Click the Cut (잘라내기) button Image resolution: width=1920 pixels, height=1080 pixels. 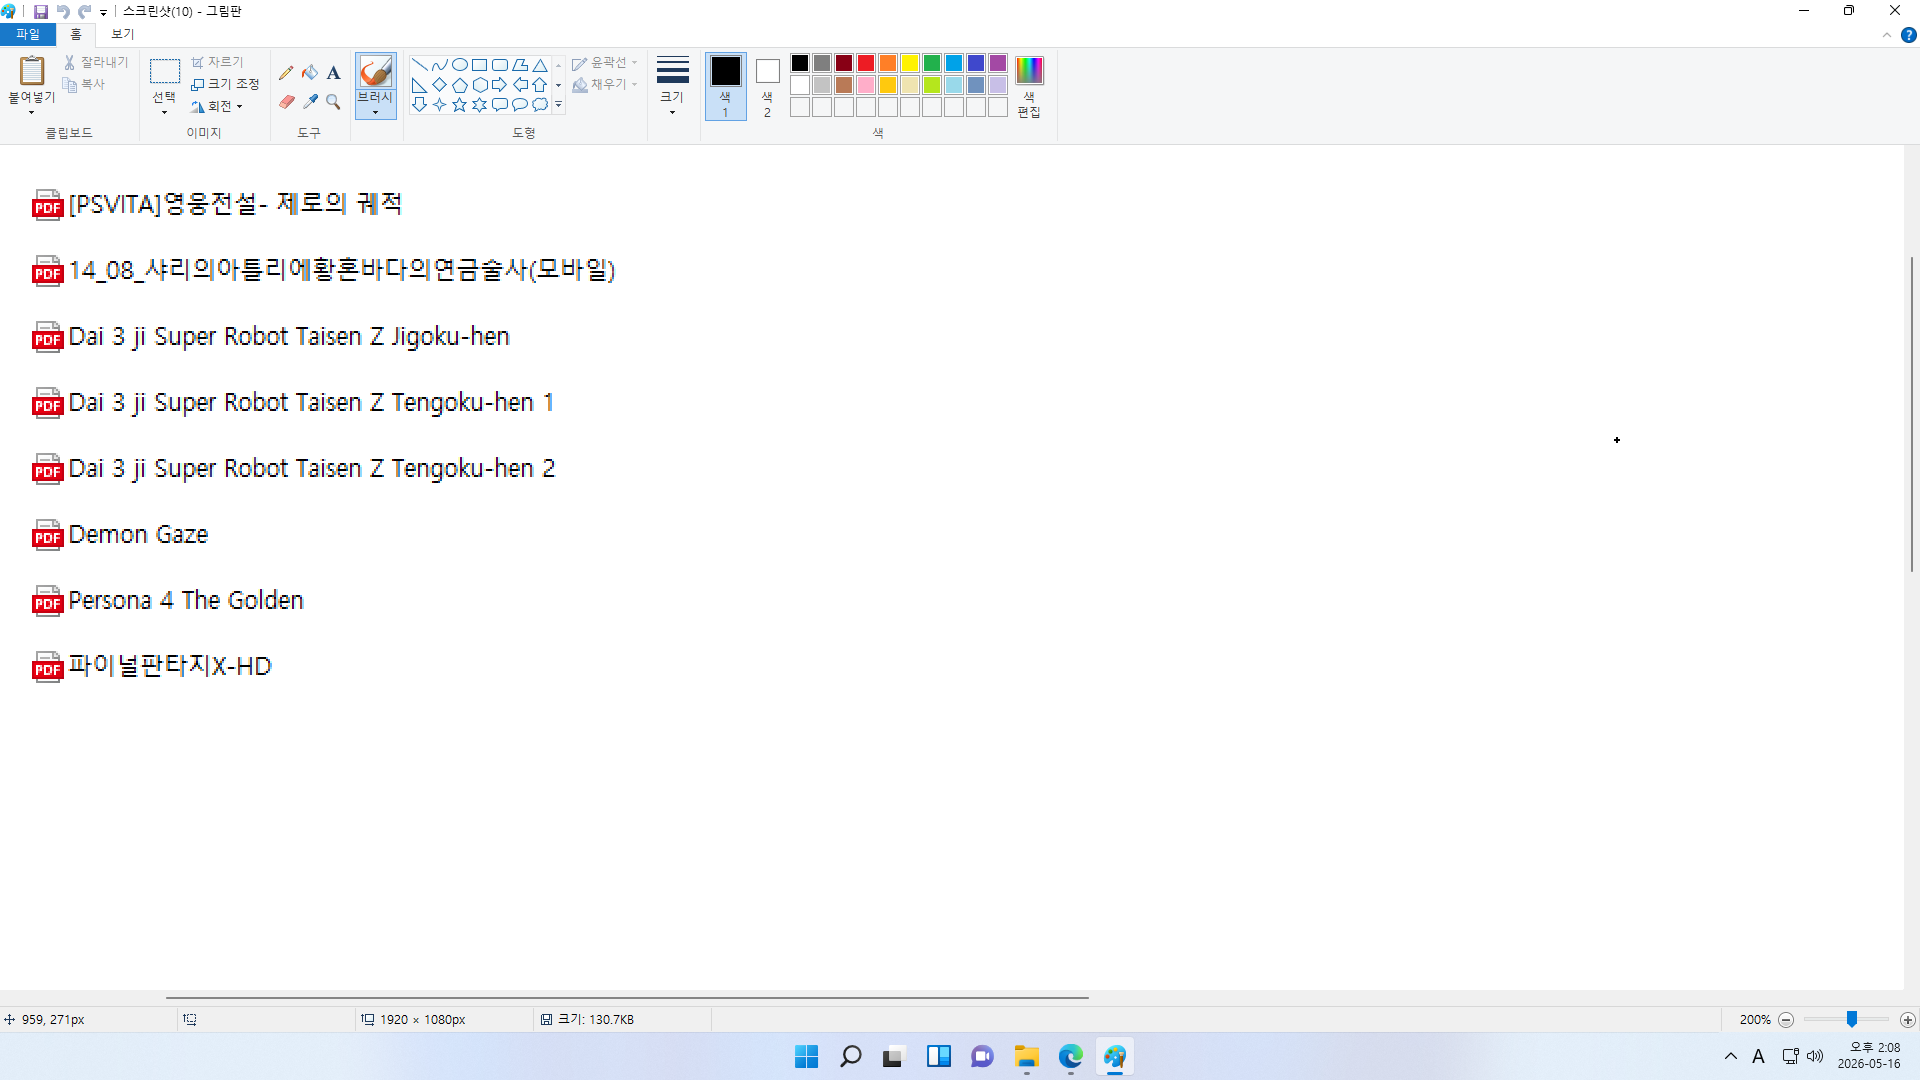[96, 63]
